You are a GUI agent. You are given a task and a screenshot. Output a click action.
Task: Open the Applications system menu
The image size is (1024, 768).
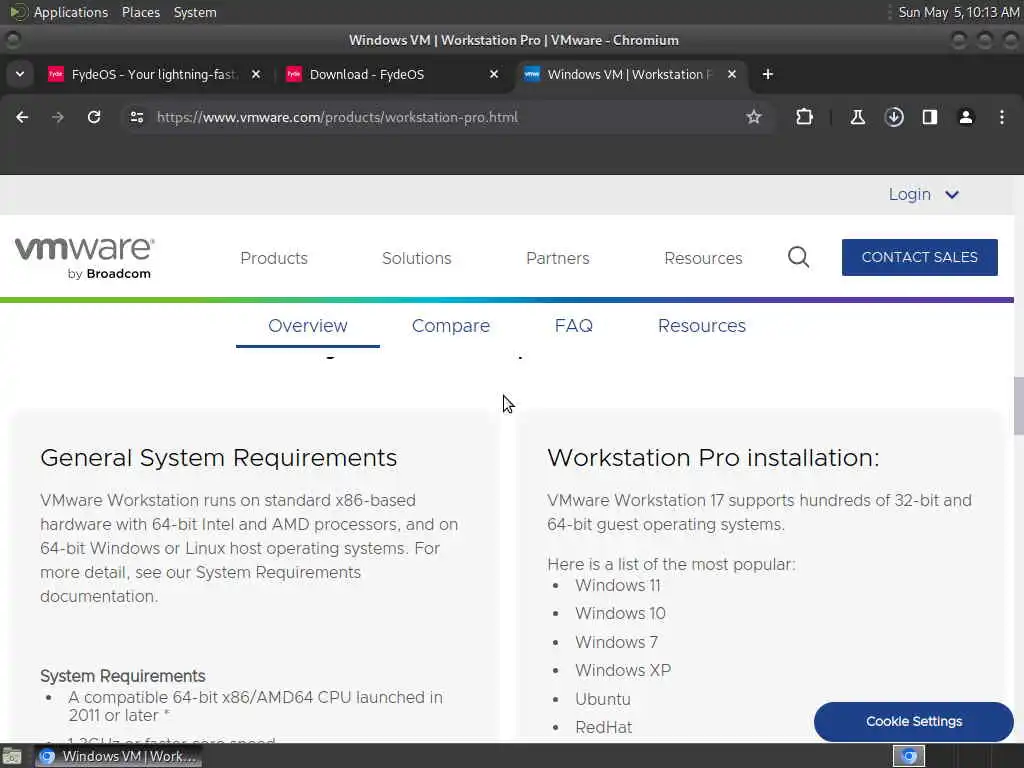pos(71,12)
